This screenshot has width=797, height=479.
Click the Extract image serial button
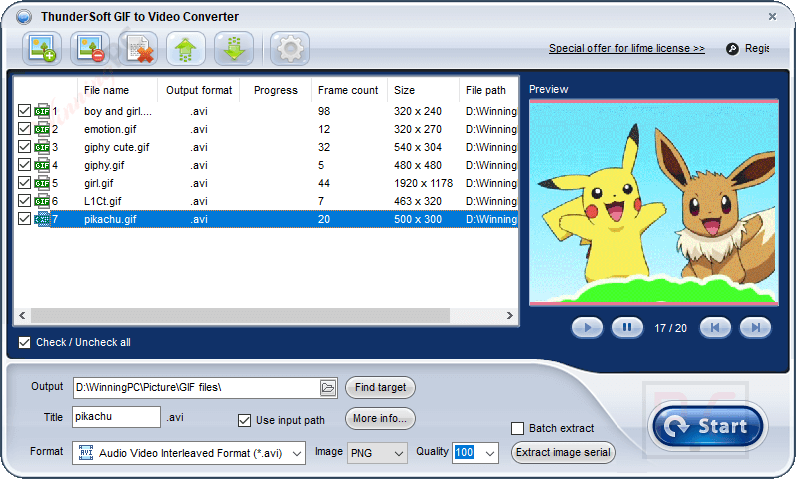[x=563, y=453]
